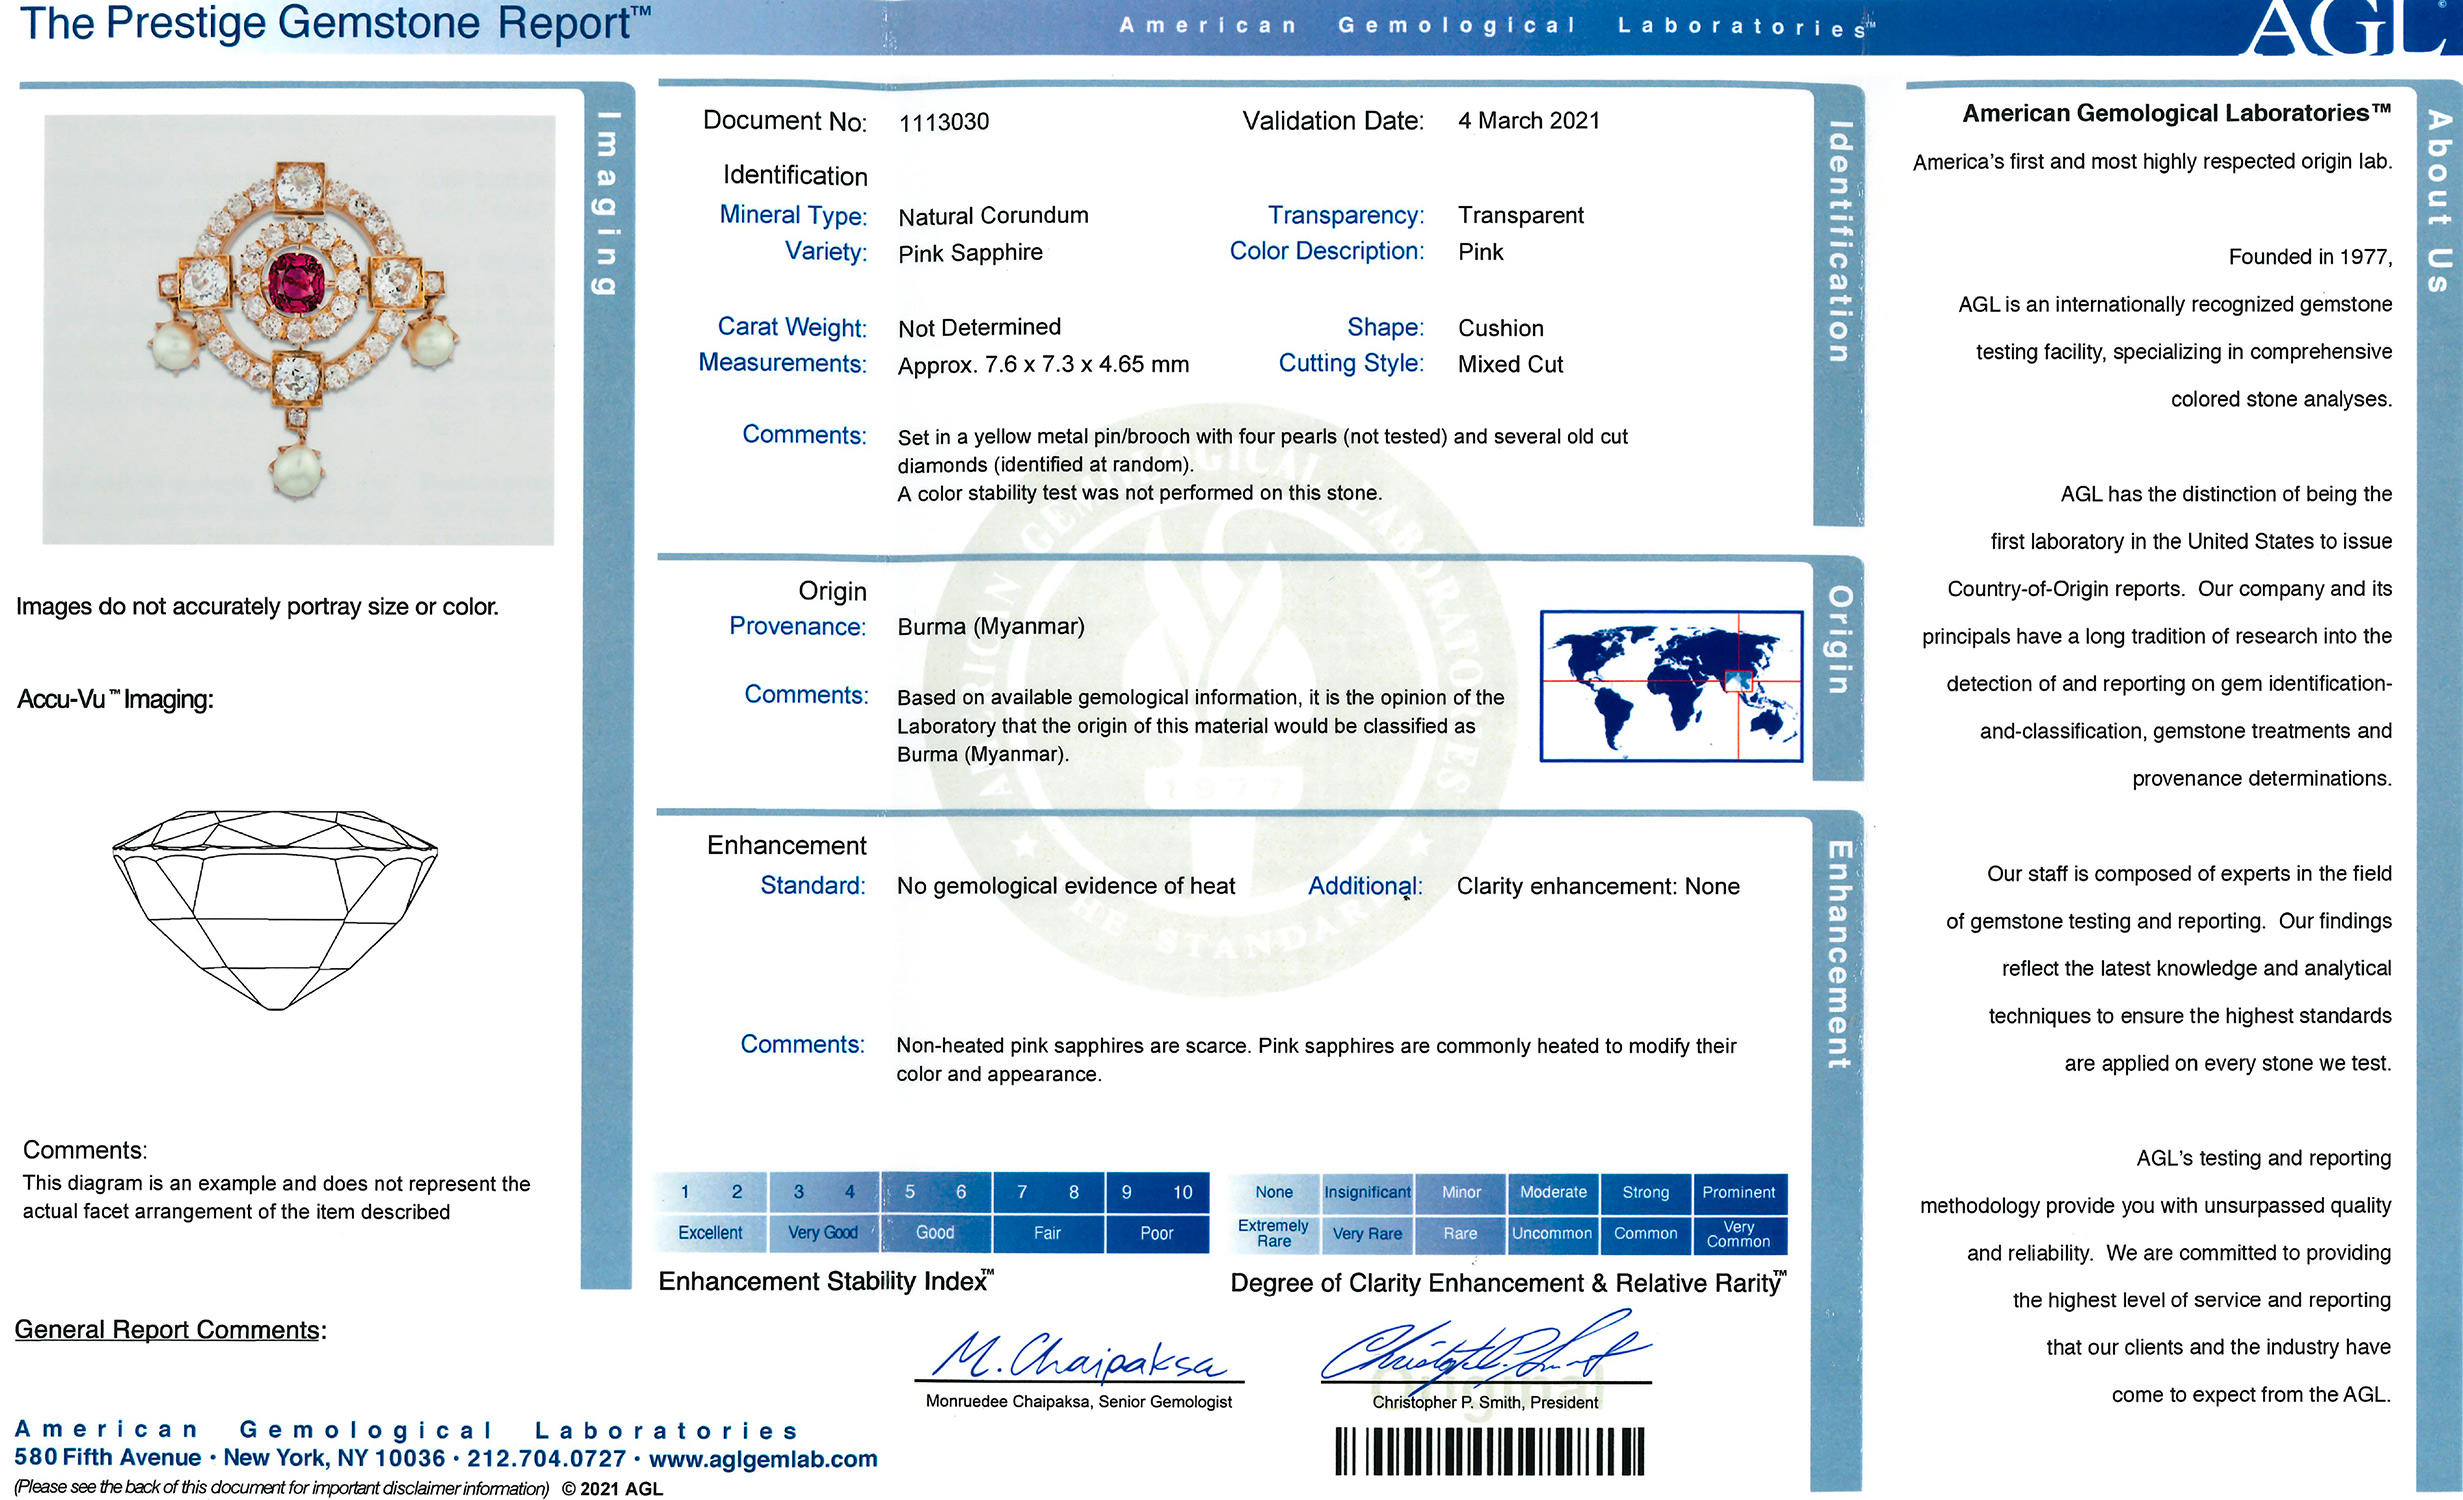Click the Extremely Rare rarity cell

click(x=1273, y=1233)
